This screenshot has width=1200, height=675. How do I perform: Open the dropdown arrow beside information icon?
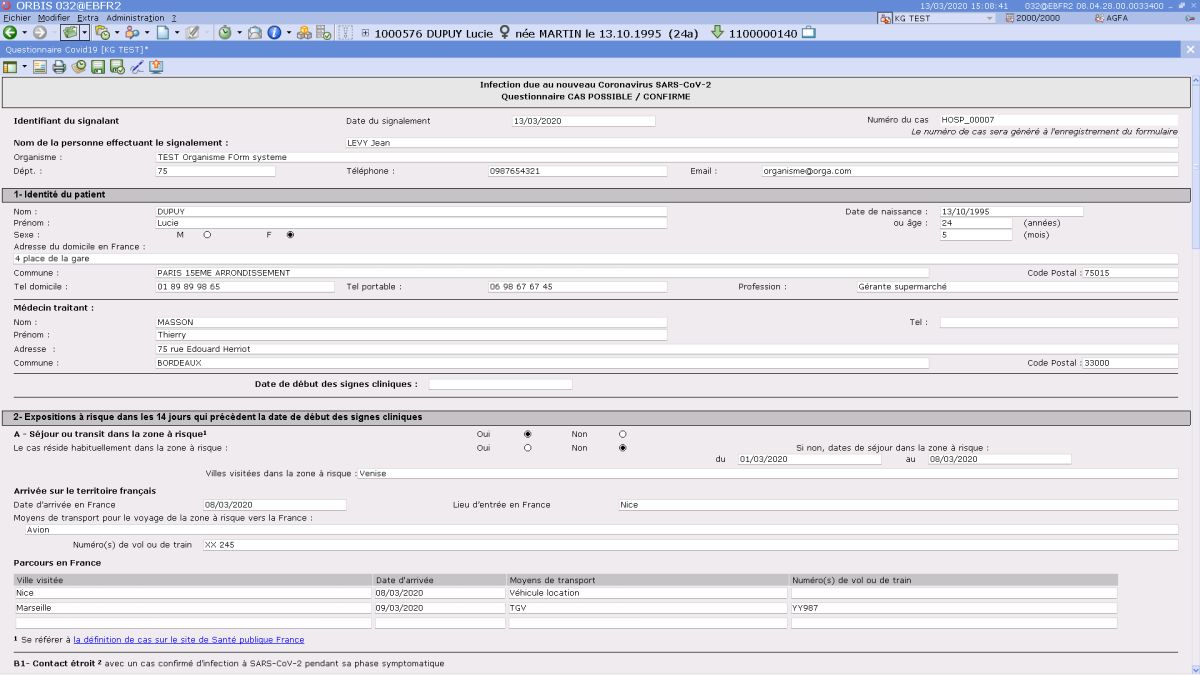tap(289, 32)
